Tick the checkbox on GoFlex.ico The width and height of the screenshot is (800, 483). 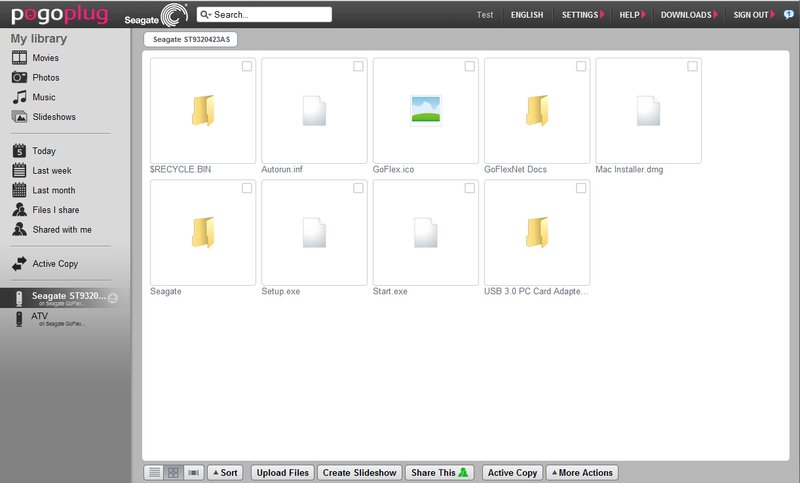470,66
